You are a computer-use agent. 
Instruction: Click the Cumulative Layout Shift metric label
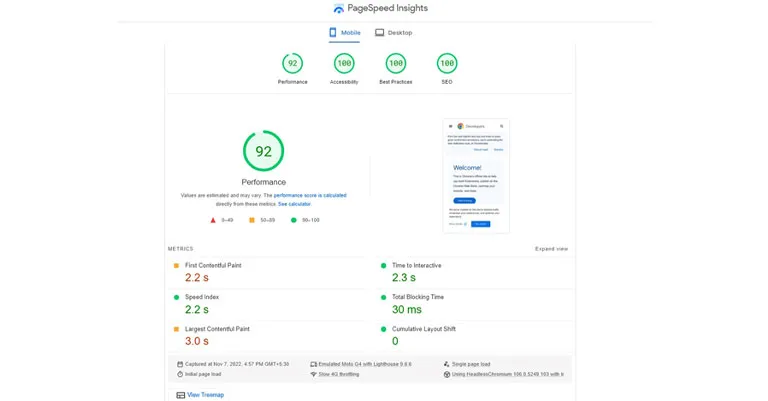pos(424,329)
